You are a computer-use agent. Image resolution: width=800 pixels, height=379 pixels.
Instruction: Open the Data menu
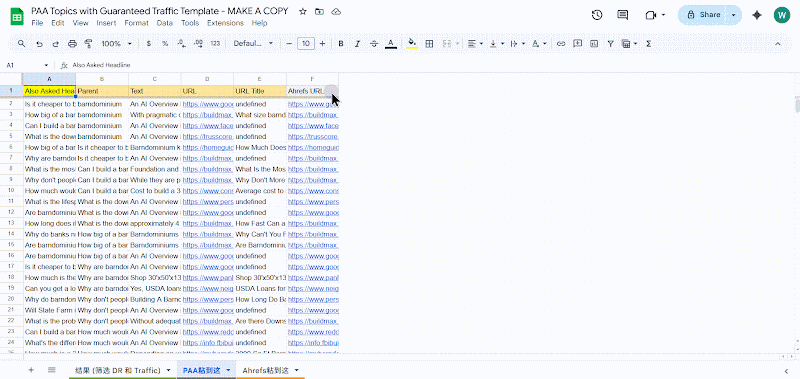pos(165,23)
